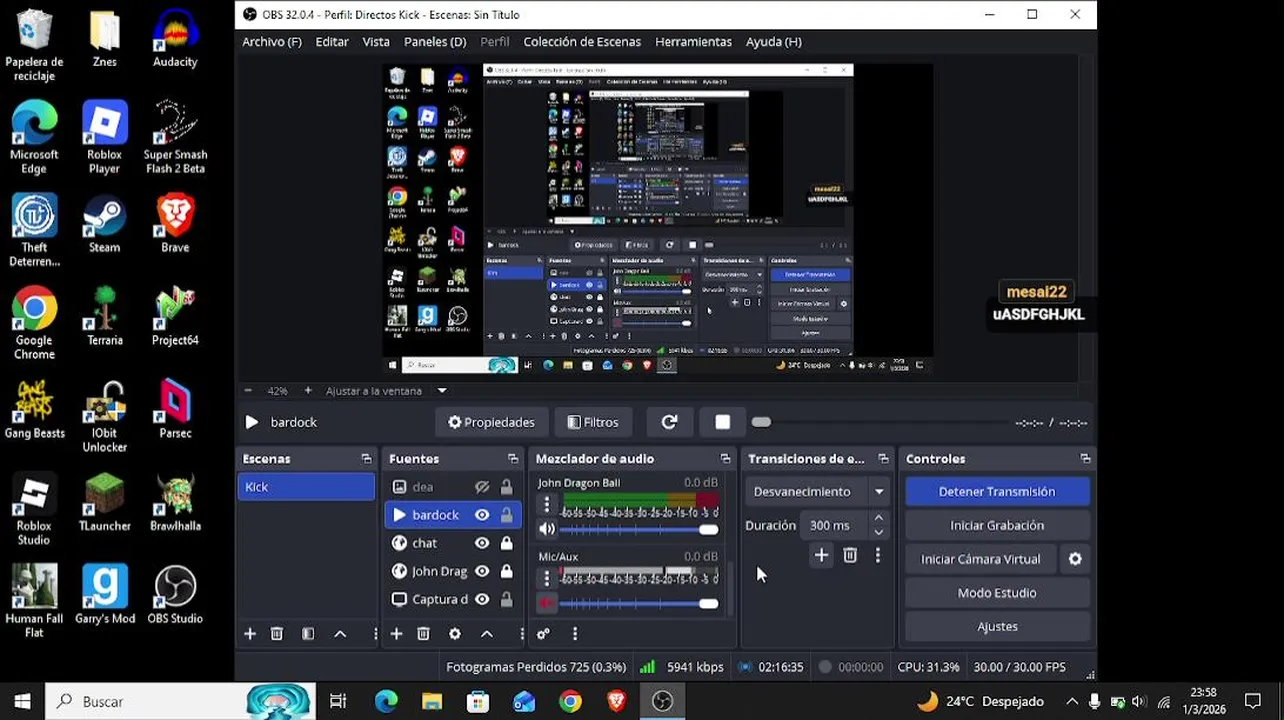Pop out the Controles dock panel
This screenshot has height=720, width=1284.
[x=1085, y=459]
